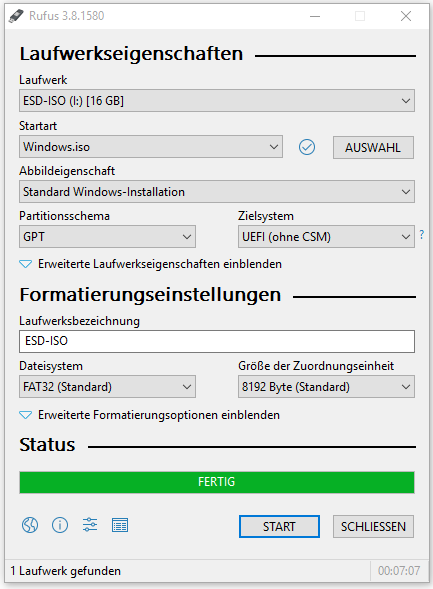The width and height of the screenshot is (433, 589).
Task: Click the green FERTIG progress bar
Action: (217, 482)
